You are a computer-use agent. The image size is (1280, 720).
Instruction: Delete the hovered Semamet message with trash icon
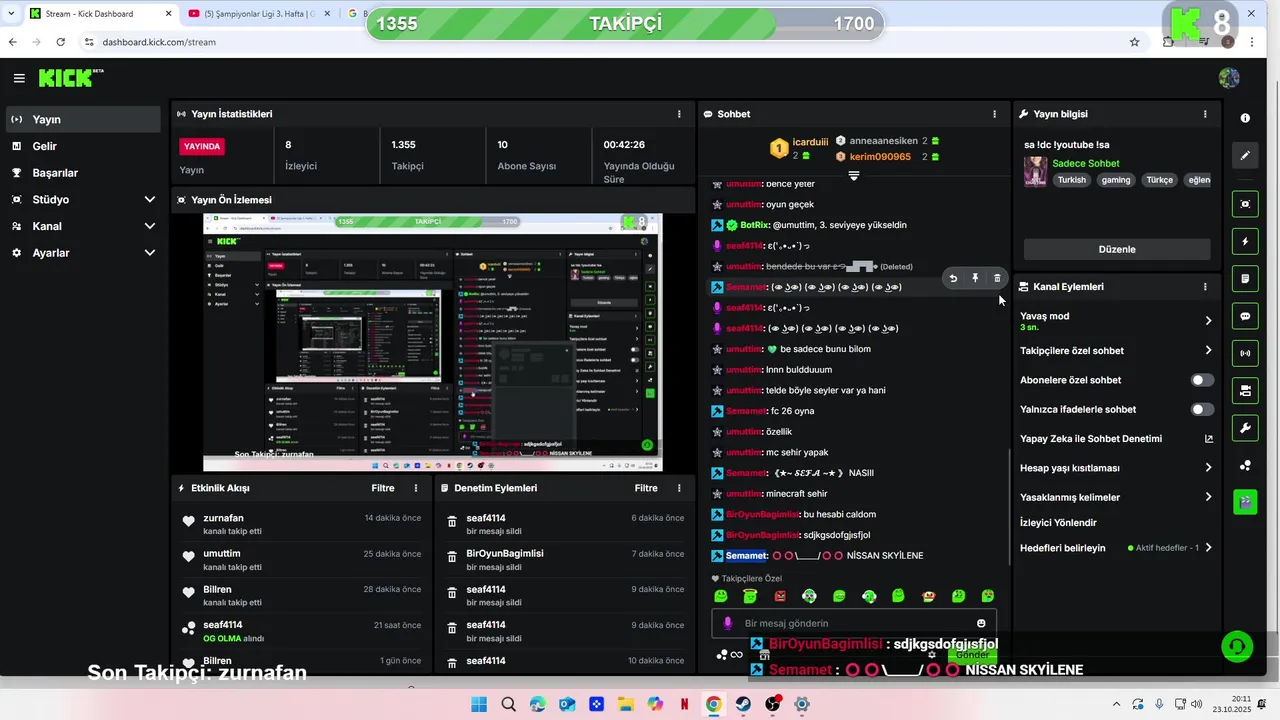tap(997, 278)
